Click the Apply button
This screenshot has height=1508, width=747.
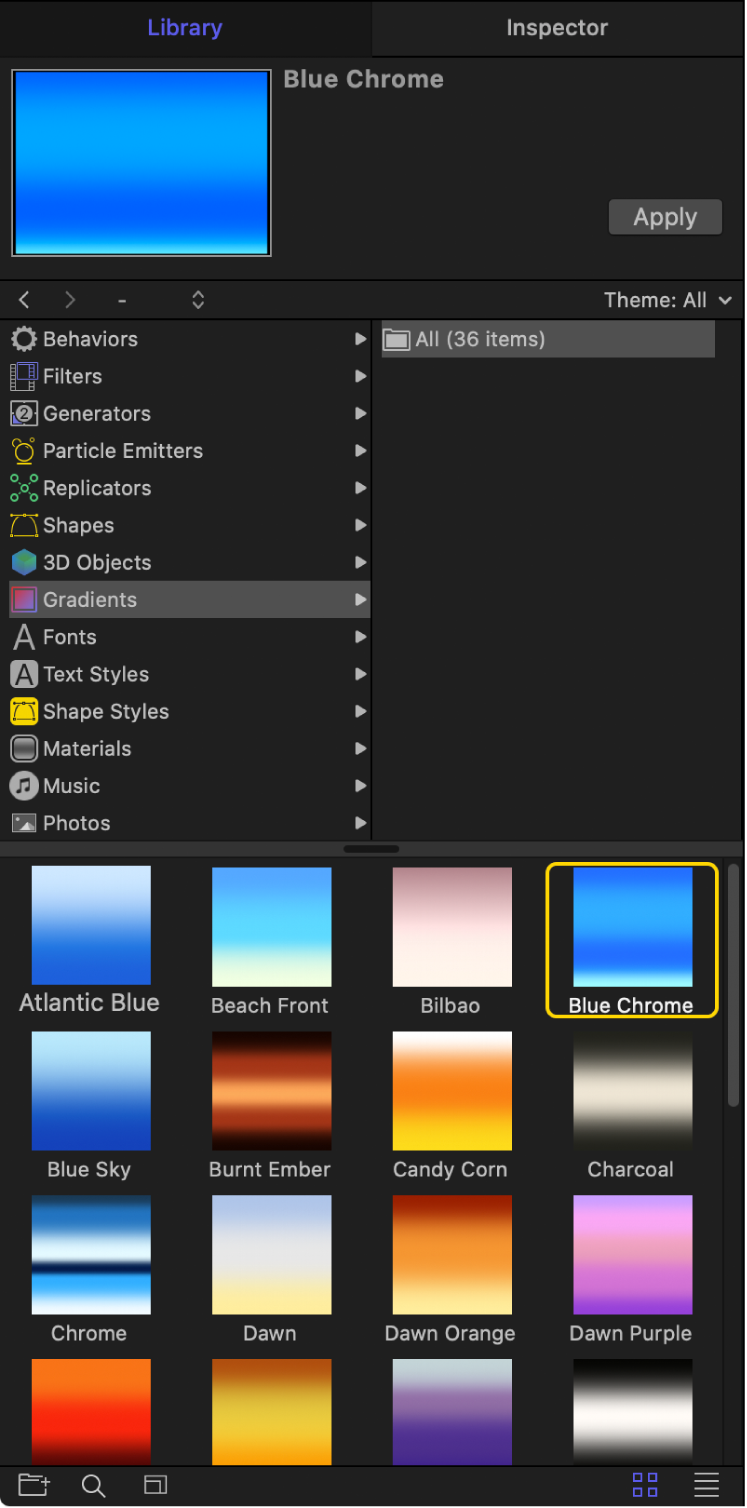[665, 217]
